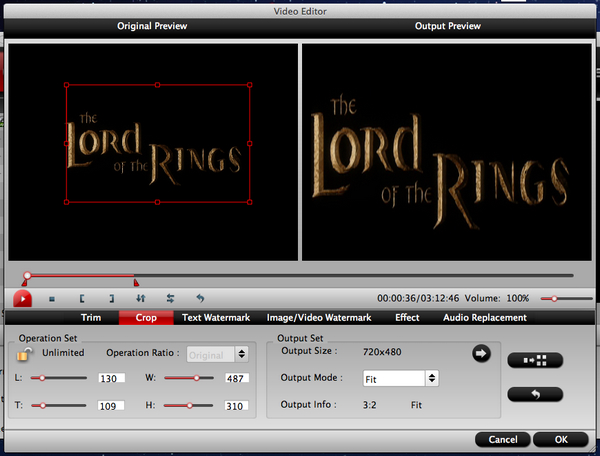Click the bottom-right crop box handle
The image size is (600, 456).
coord(249,202)
